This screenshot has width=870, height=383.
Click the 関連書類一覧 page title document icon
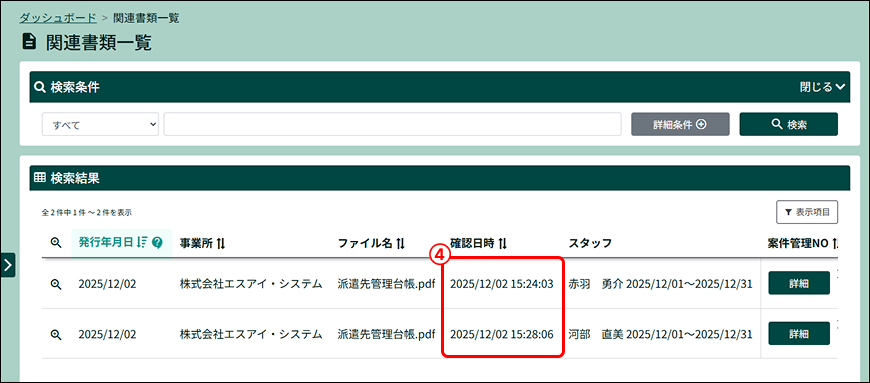[x=28, y=42]
